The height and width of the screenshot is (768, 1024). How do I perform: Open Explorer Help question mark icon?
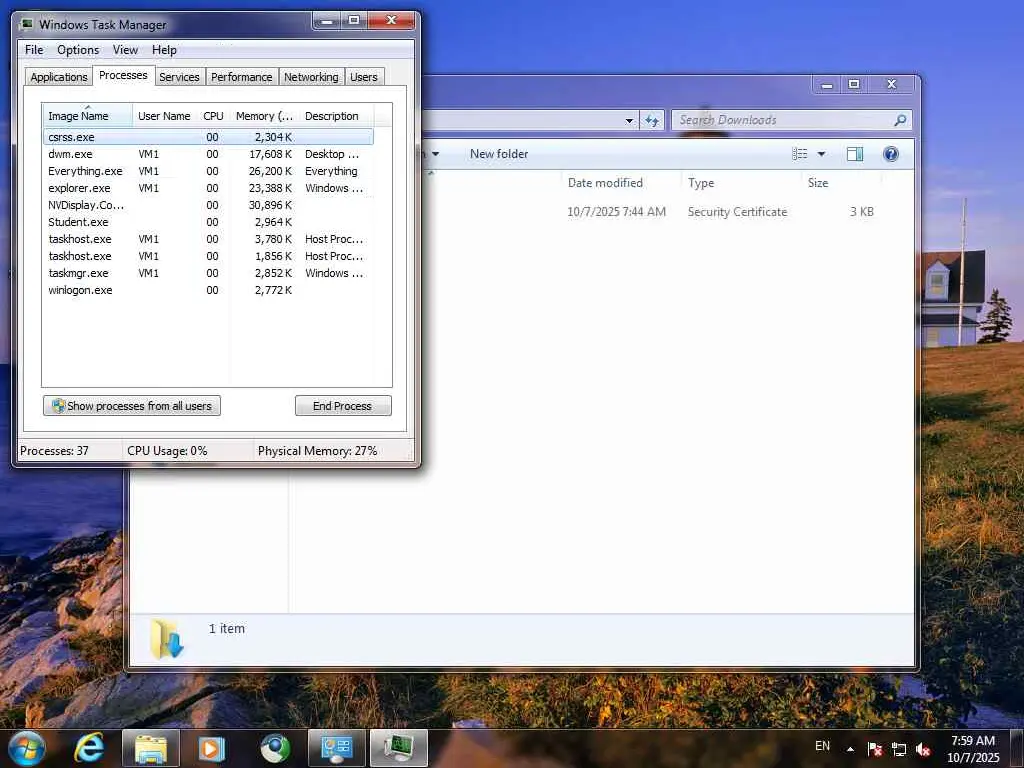pyautogui.click(x=891, y=154)
